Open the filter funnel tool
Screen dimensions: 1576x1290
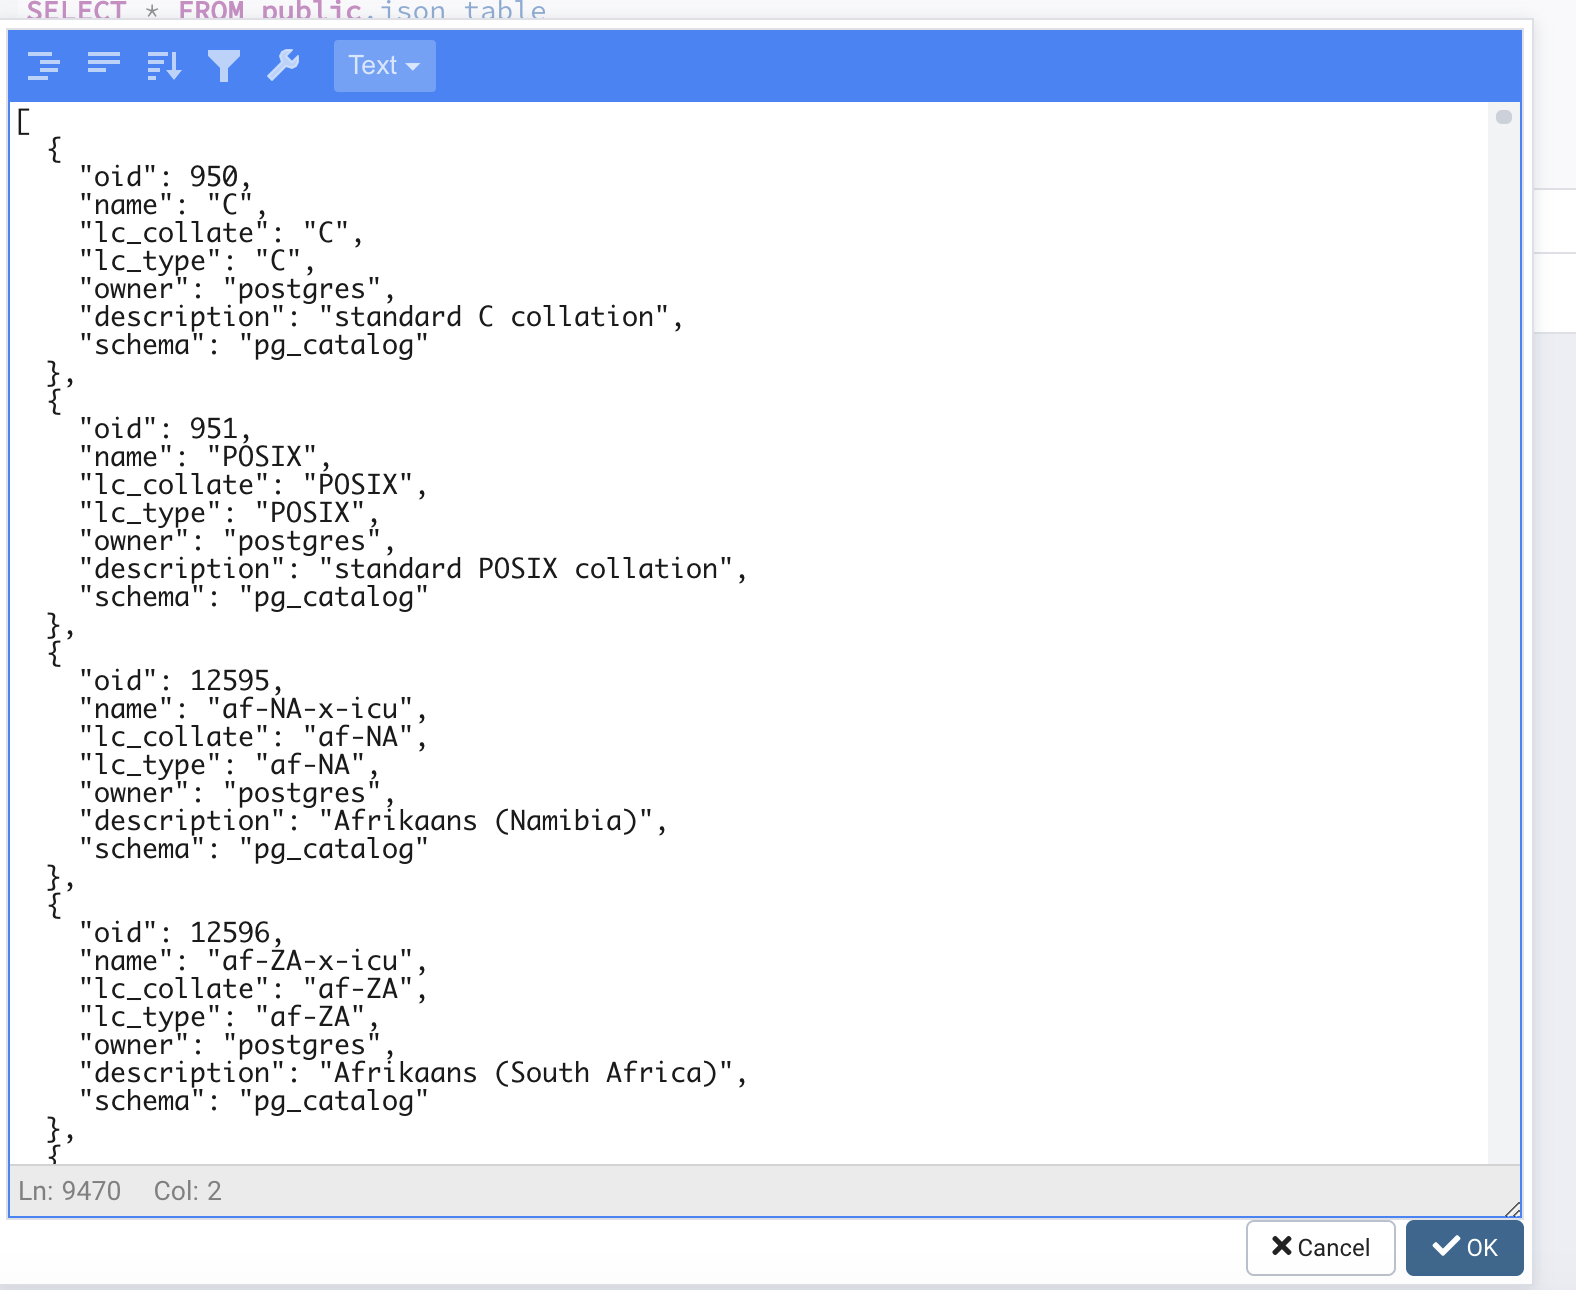[224, 66]
